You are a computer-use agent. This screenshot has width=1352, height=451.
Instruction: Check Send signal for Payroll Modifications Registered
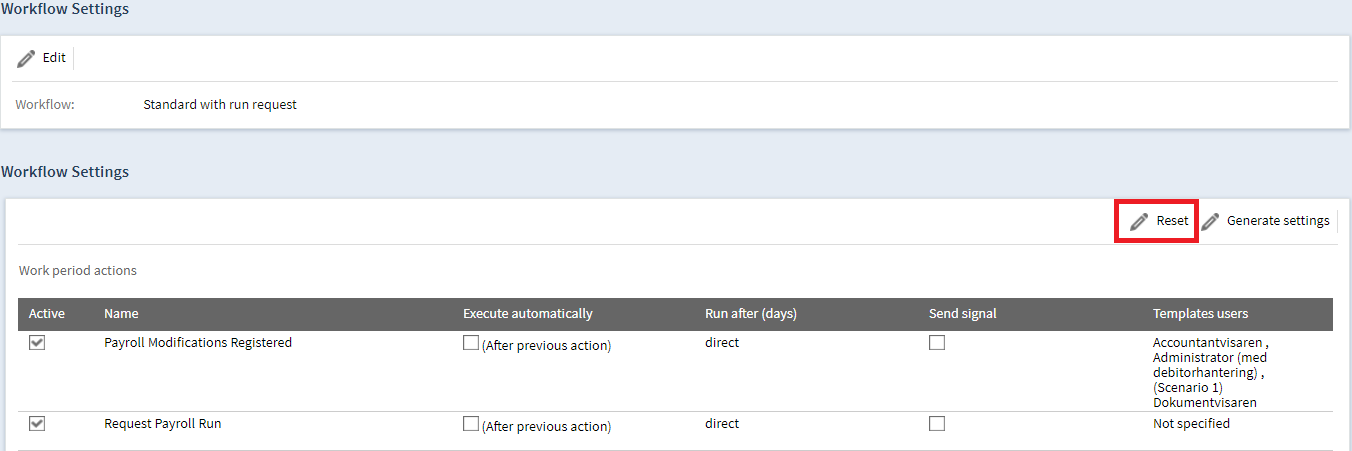pyautogui.click(x=937, y=343)
